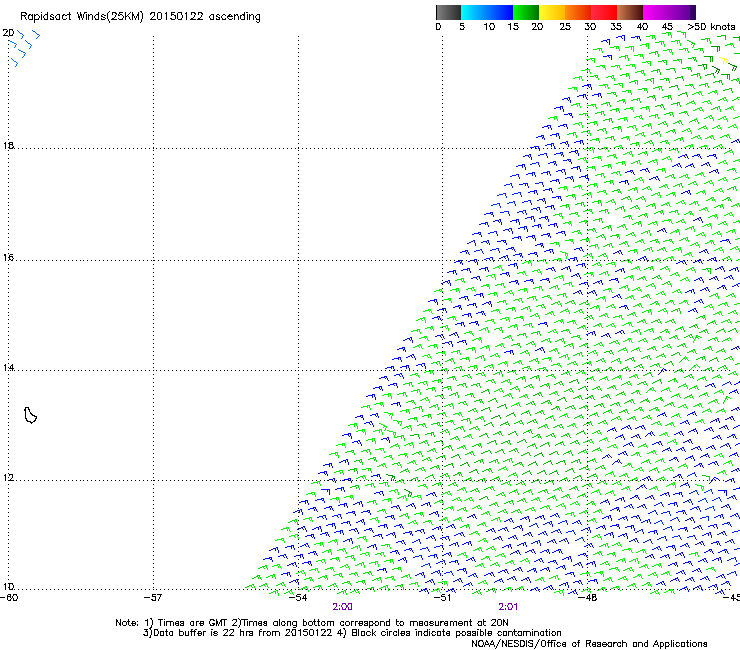Select the yellow 20-25 knots legend segment
740x650 pixels.
(x=552, y=12)
